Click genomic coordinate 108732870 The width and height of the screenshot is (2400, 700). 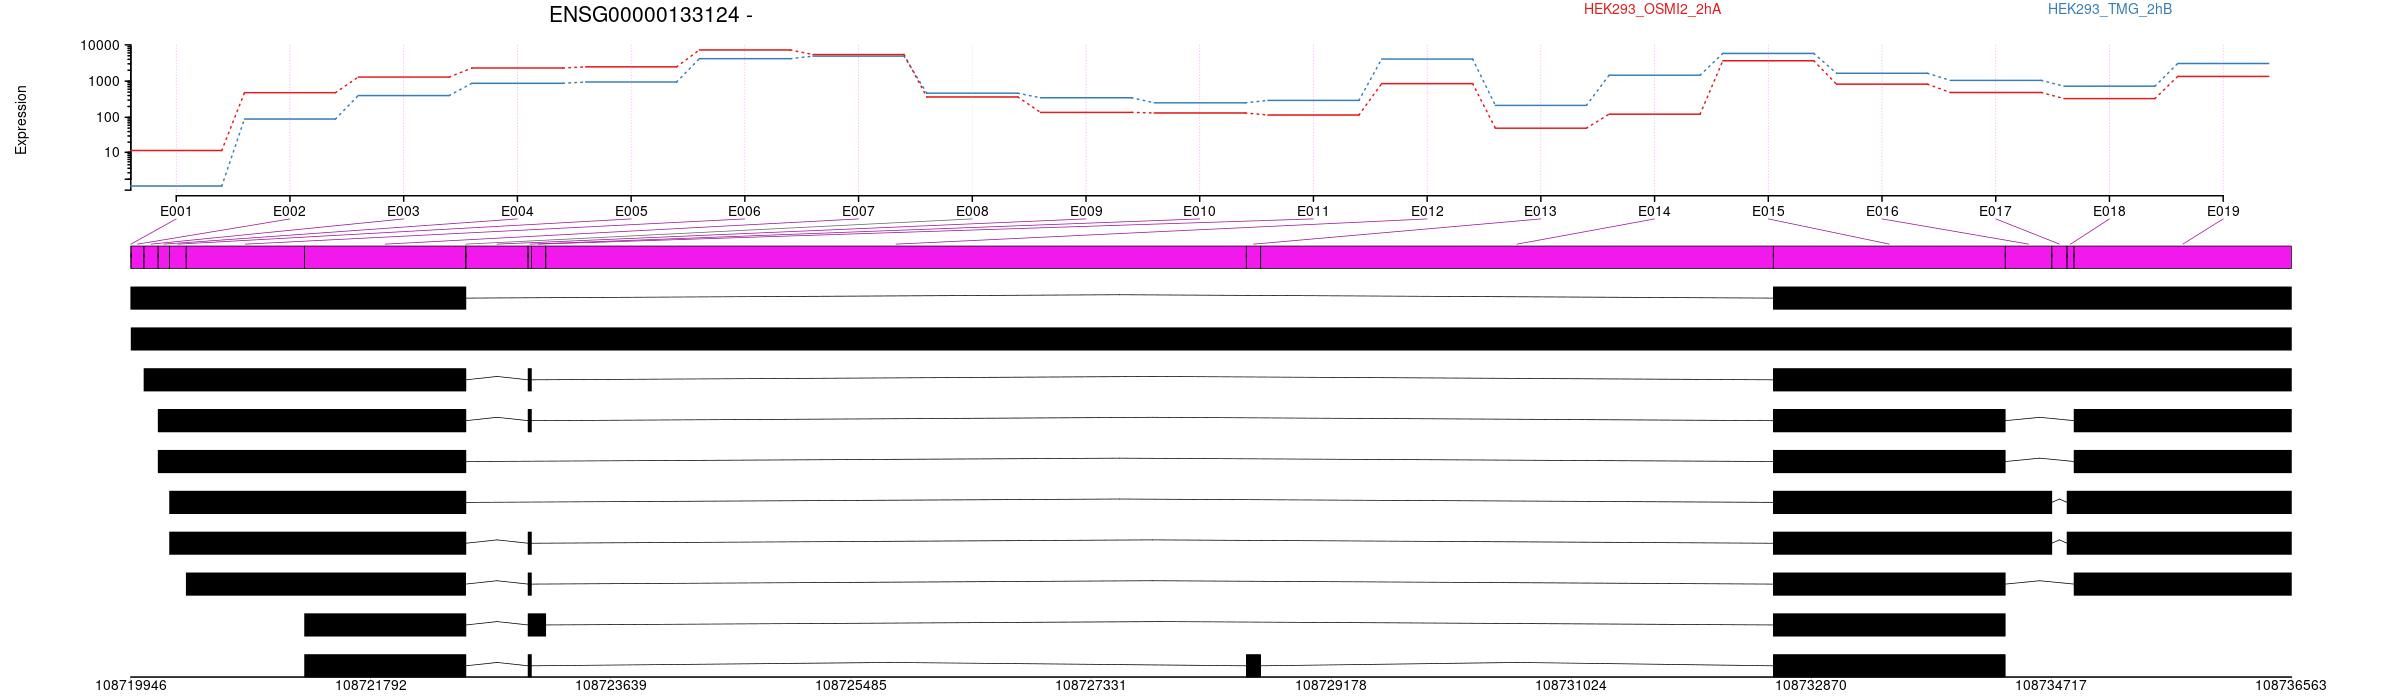1811,686
